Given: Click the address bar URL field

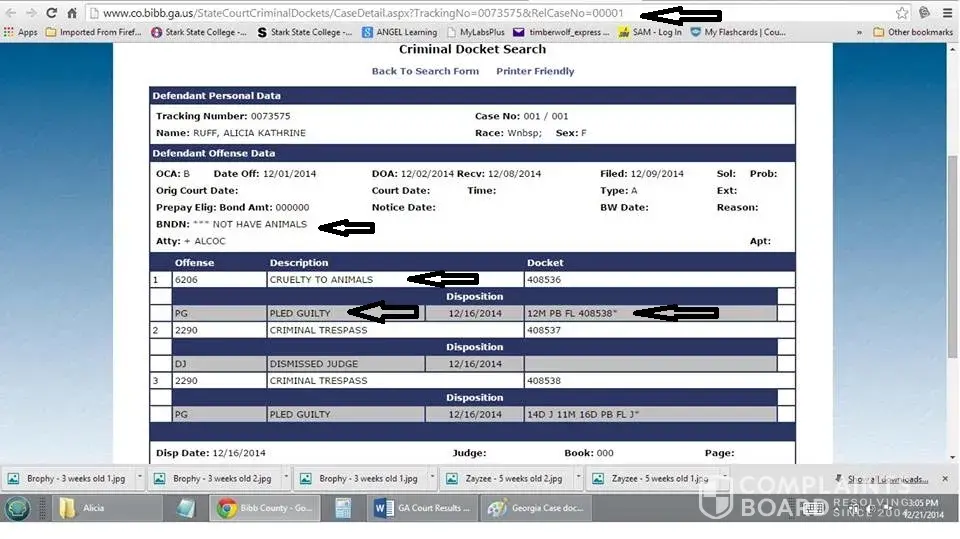Looking at the screenshot, I should pyautogui.click(x=490, y=13).
